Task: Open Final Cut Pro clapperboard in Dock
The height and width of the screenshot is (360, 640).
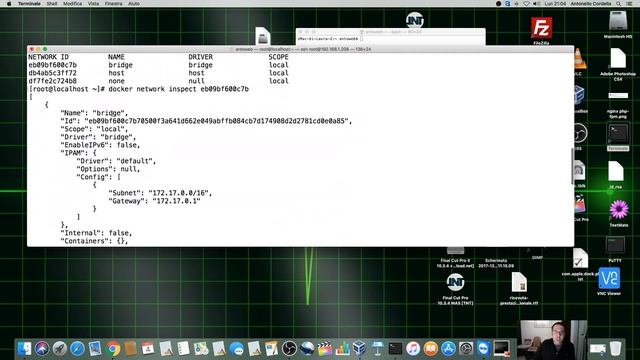Action: (324, 349)
